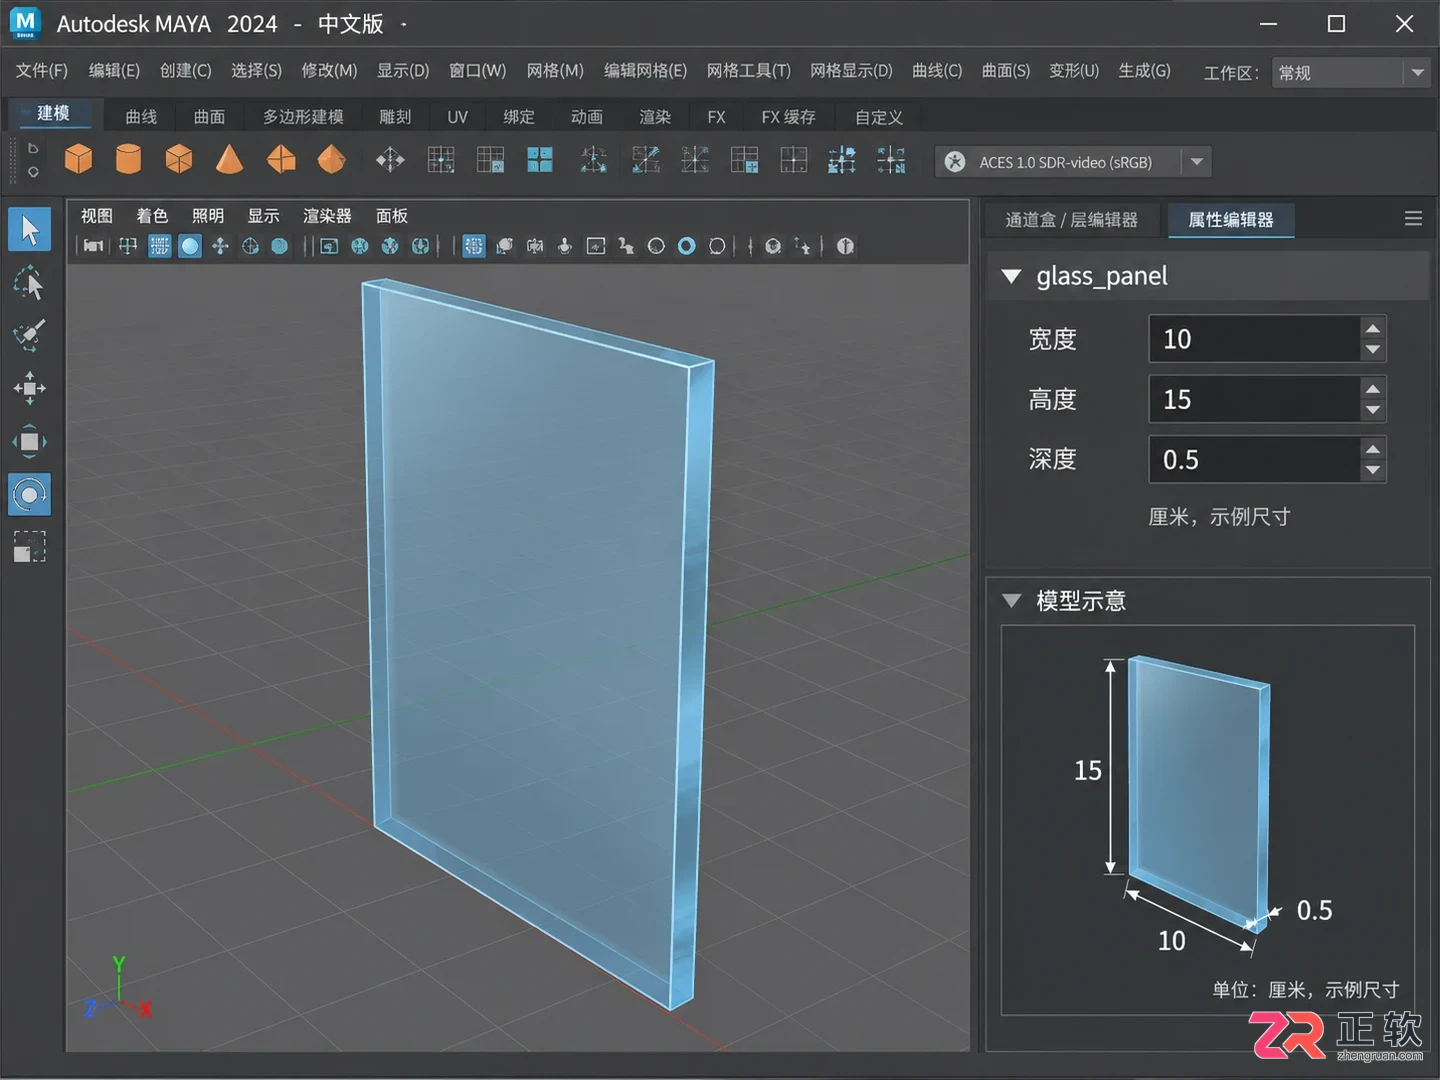Increase the 深度 value with up arrow
The height and width of the screenshot is (1080, 1440).
(x=1373, y=449)
